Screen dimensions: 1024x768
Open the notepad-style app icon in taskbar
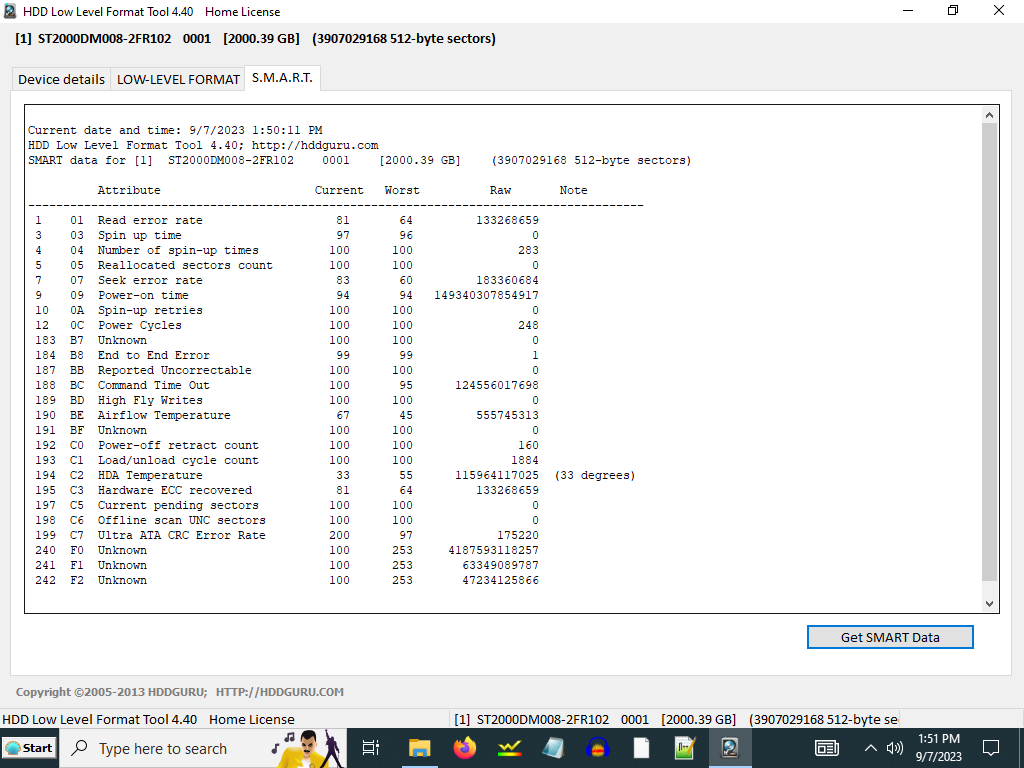553,748
